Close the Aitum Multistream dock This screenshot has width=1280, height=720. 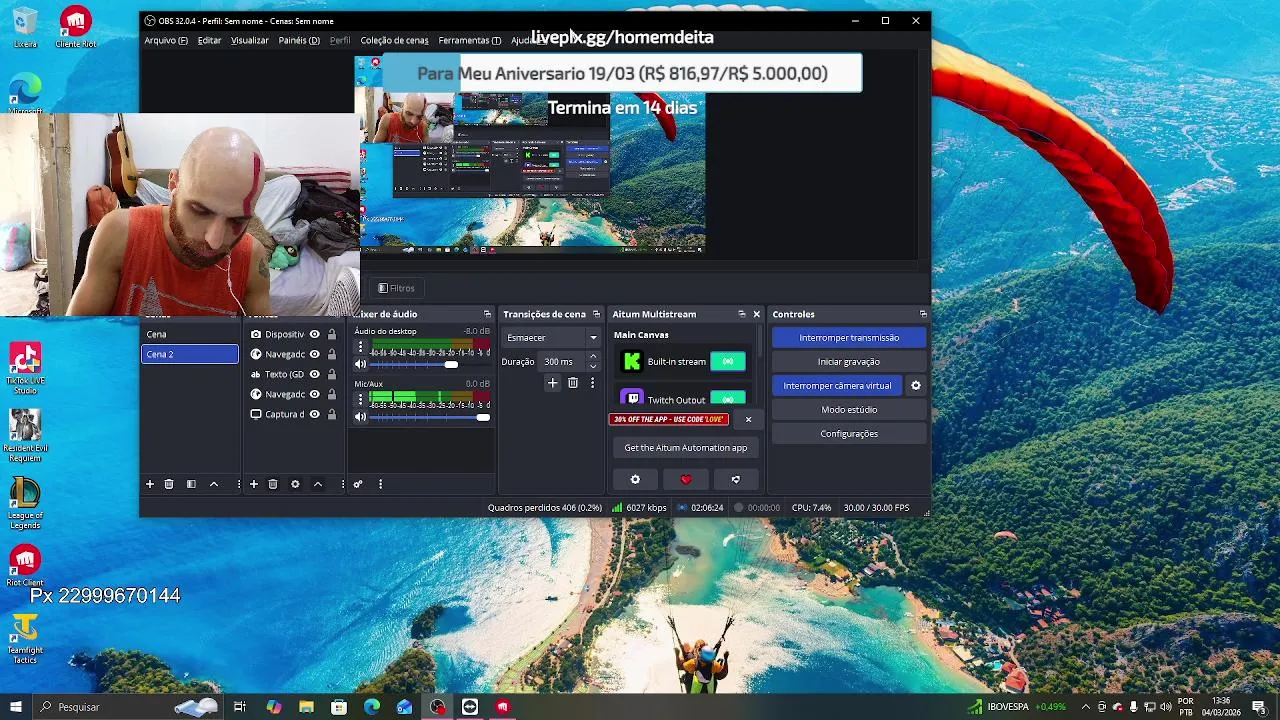tap(756, 314)
